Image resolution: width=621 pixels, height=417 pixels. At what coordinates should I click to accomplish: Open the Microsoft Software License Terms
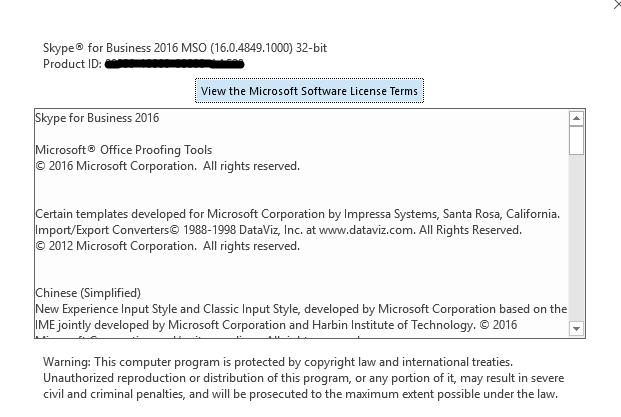(309, 91)
